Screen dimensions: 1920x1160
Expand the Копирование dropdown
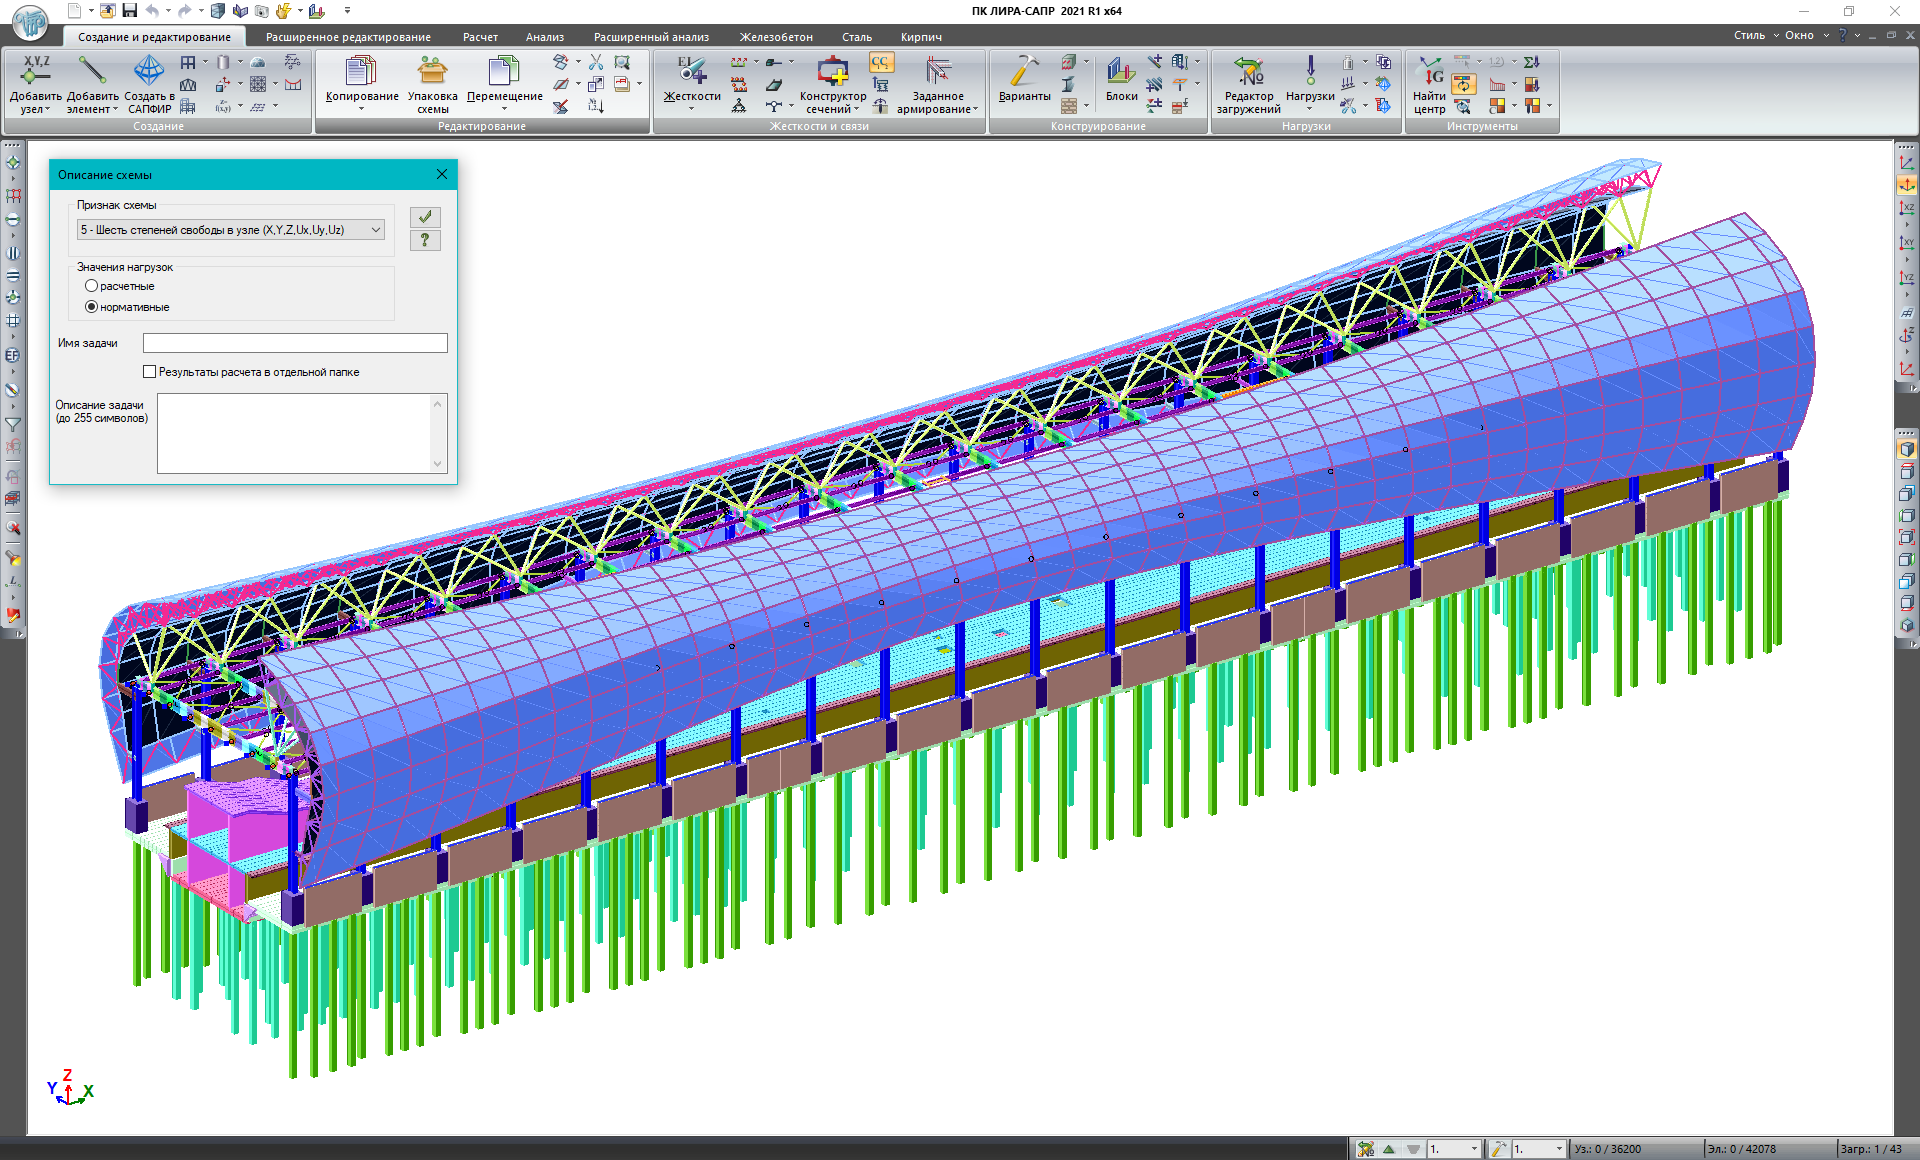coord(361,107)
